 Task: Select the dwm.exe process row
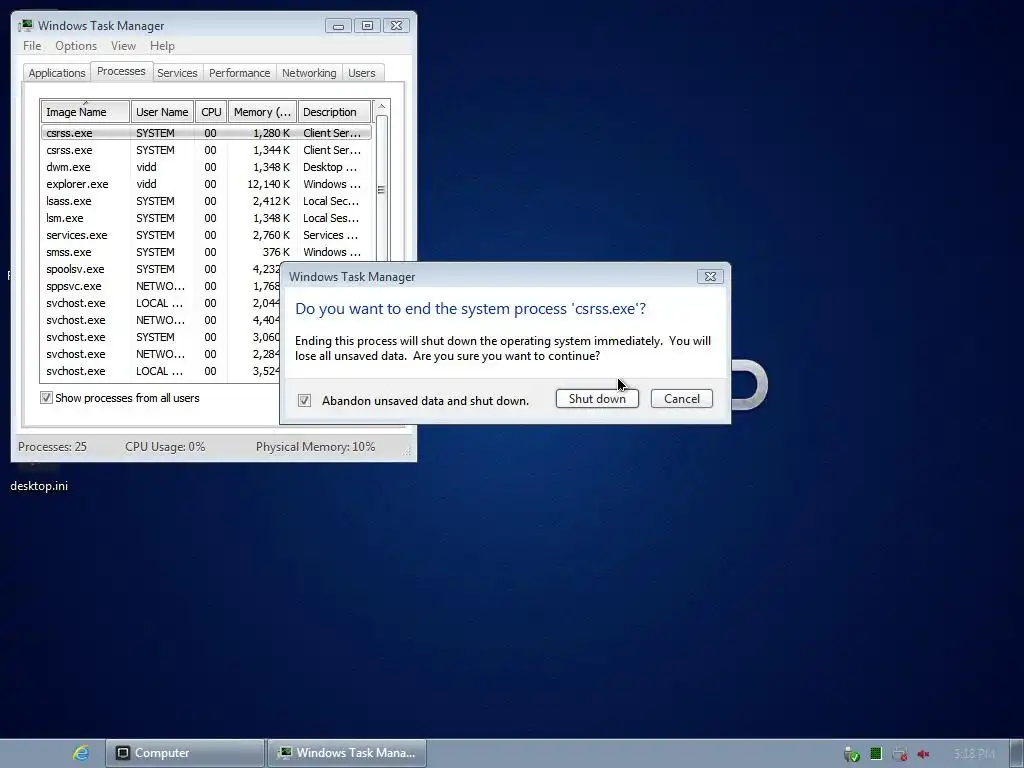[x=206, y=167]
